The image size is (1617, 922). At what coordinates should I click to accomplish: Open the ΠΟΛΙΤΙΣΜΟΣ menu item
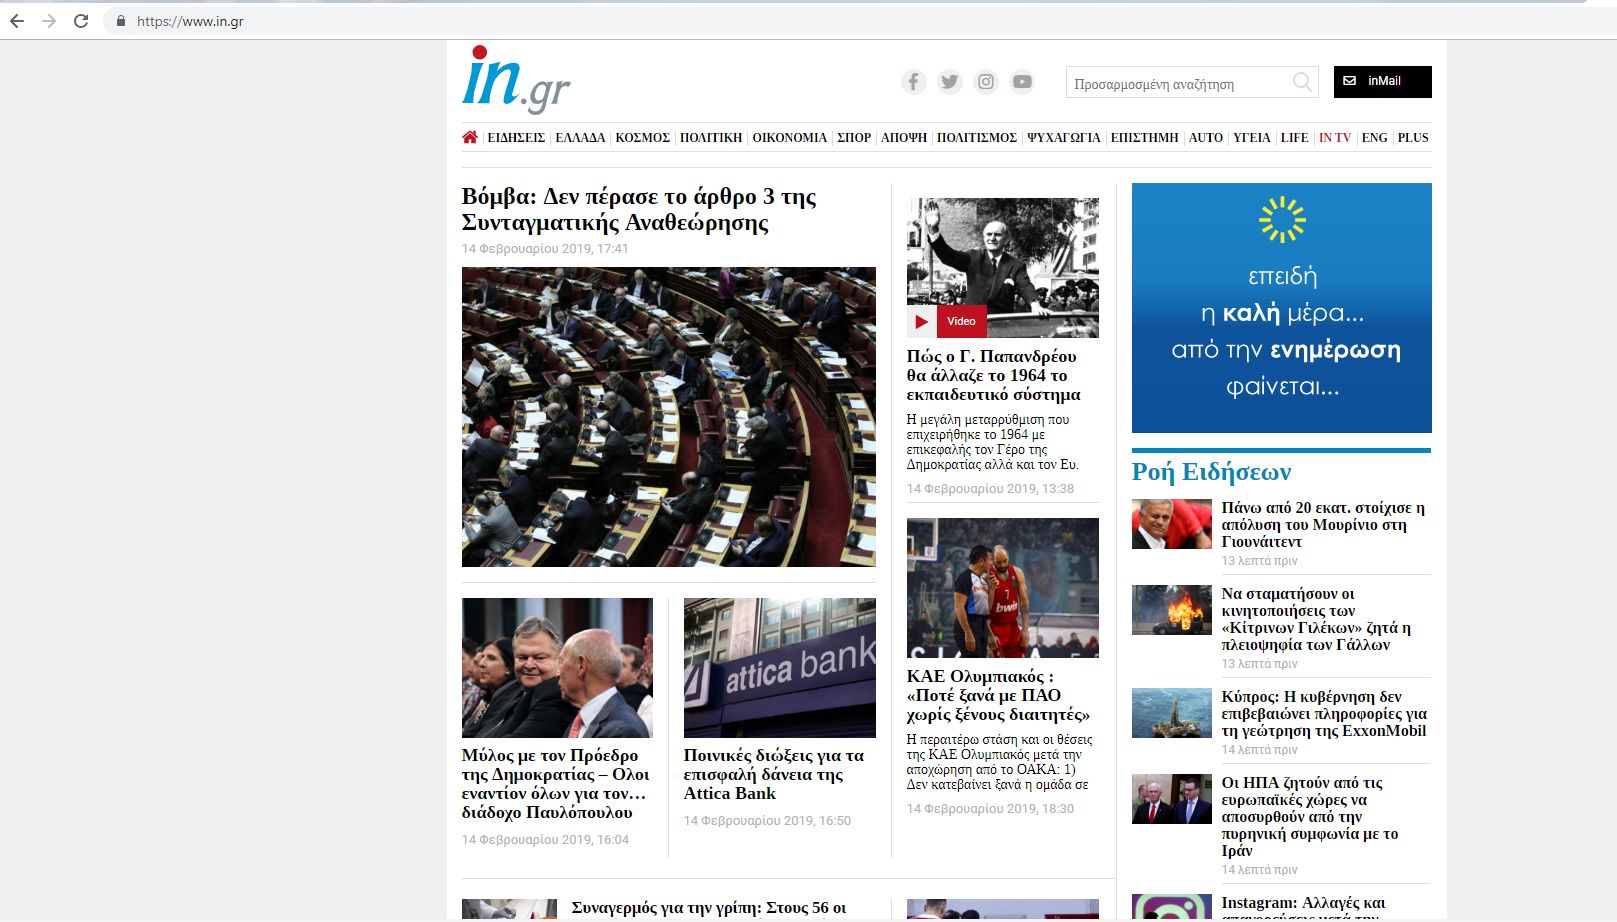tap(977, 138)
